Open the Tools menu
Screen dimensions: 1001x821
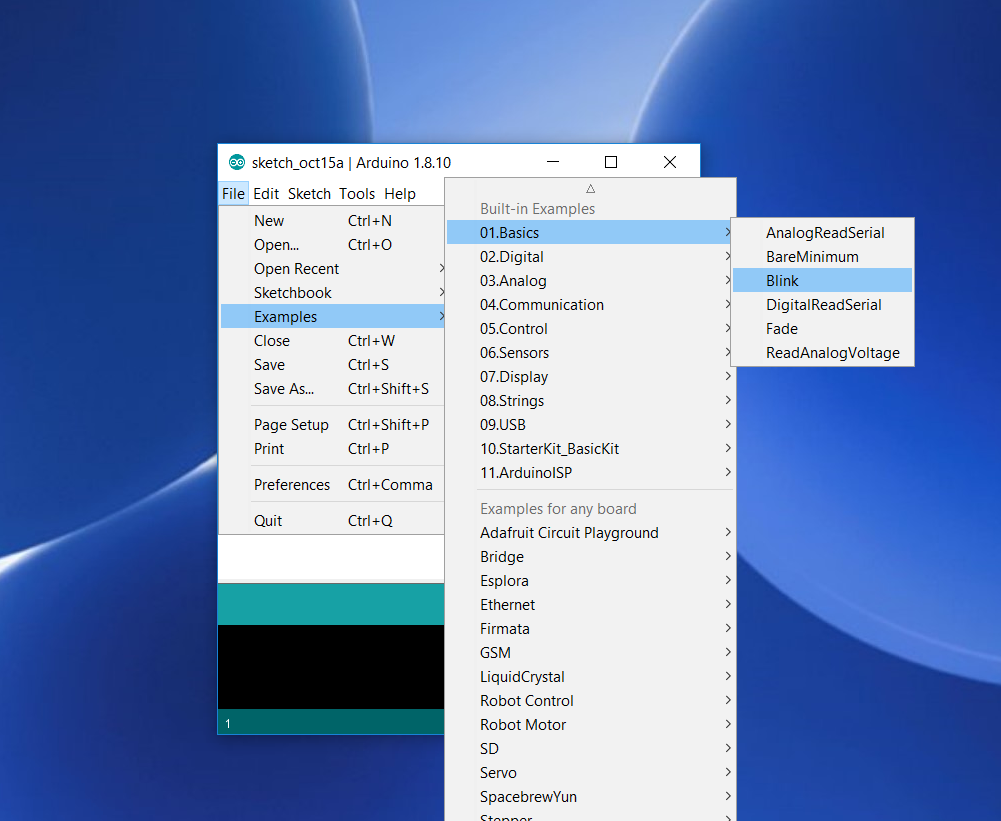pyautogui.click(x=357, y=193)
